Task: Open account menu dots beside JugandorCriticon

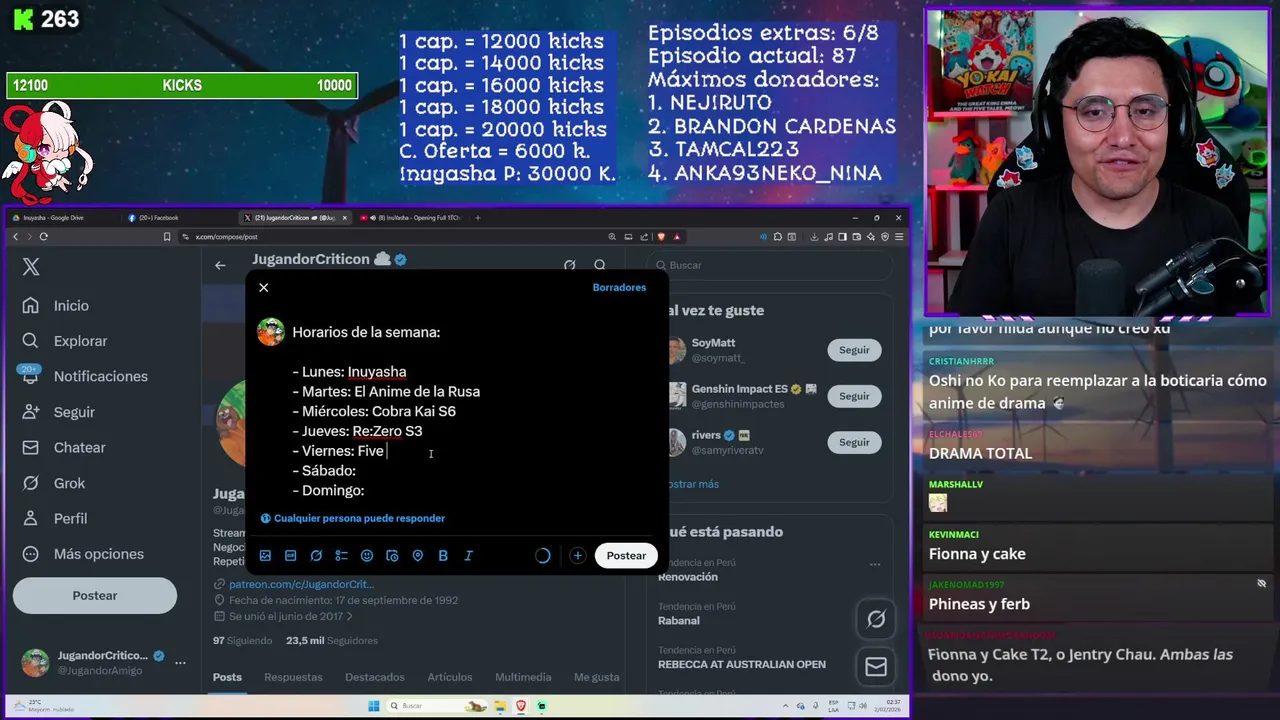Action: (180, 662)
